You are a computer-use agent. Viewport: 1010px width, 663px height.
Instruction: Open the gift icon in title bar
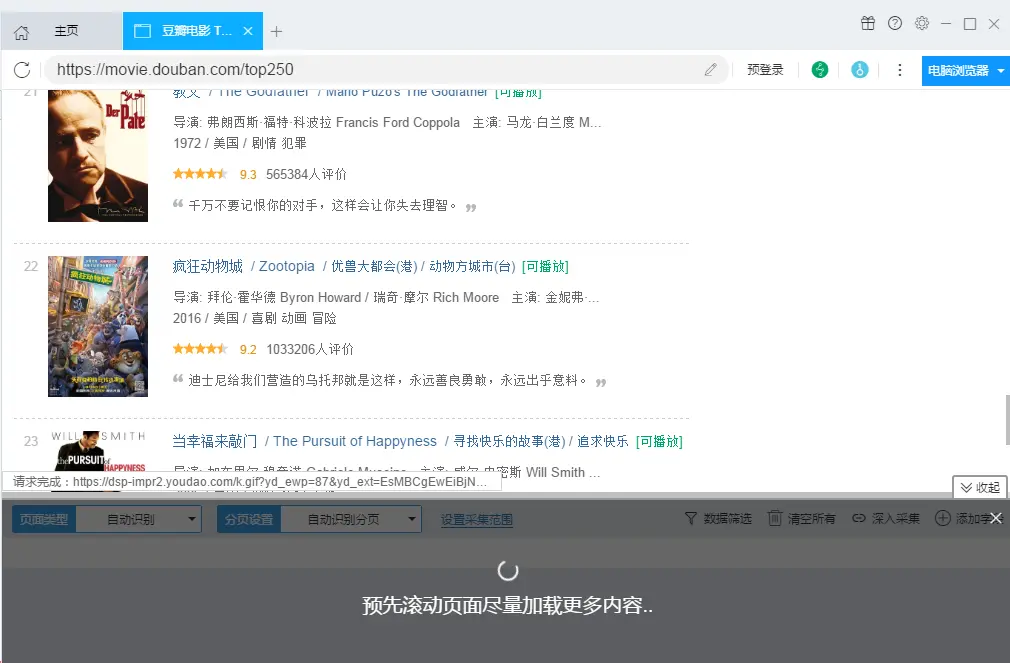[x=868, y=23]
